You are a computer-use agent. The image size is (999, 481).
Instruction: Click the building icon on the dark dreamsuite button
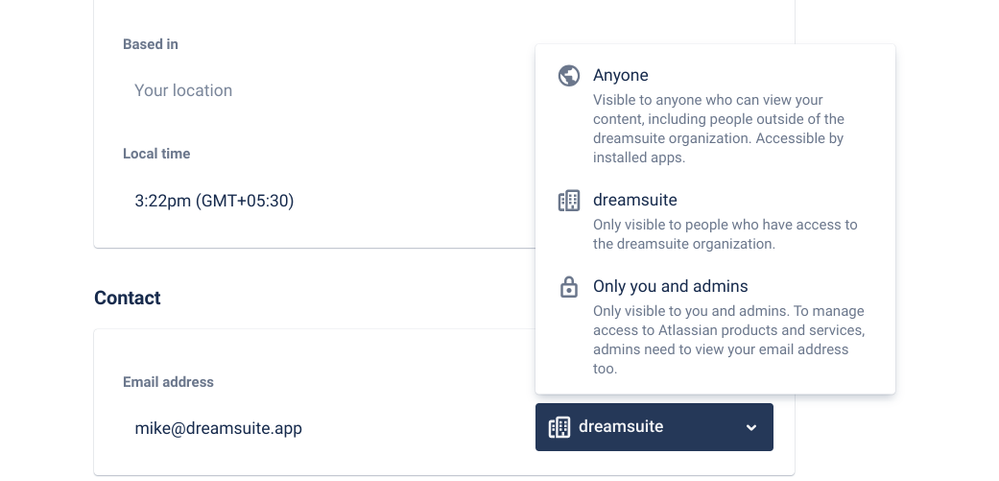point(560,427)
